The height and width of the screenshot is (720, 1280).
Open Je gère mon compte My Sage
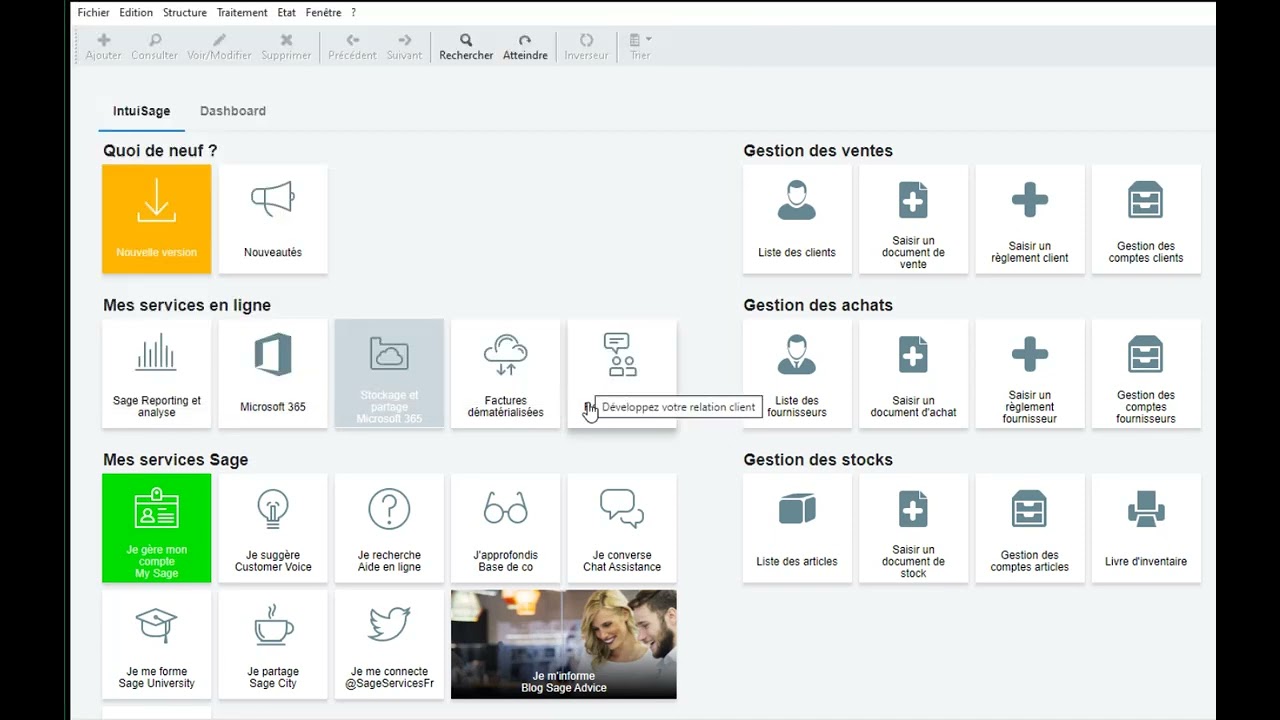156,528
